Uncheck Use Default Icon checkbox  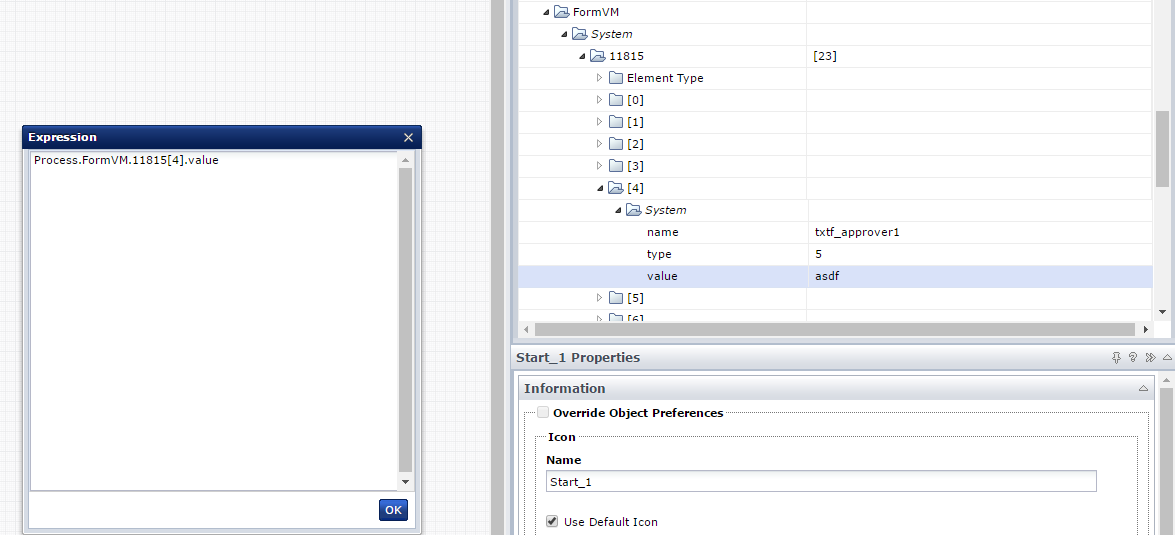point(552,521)
